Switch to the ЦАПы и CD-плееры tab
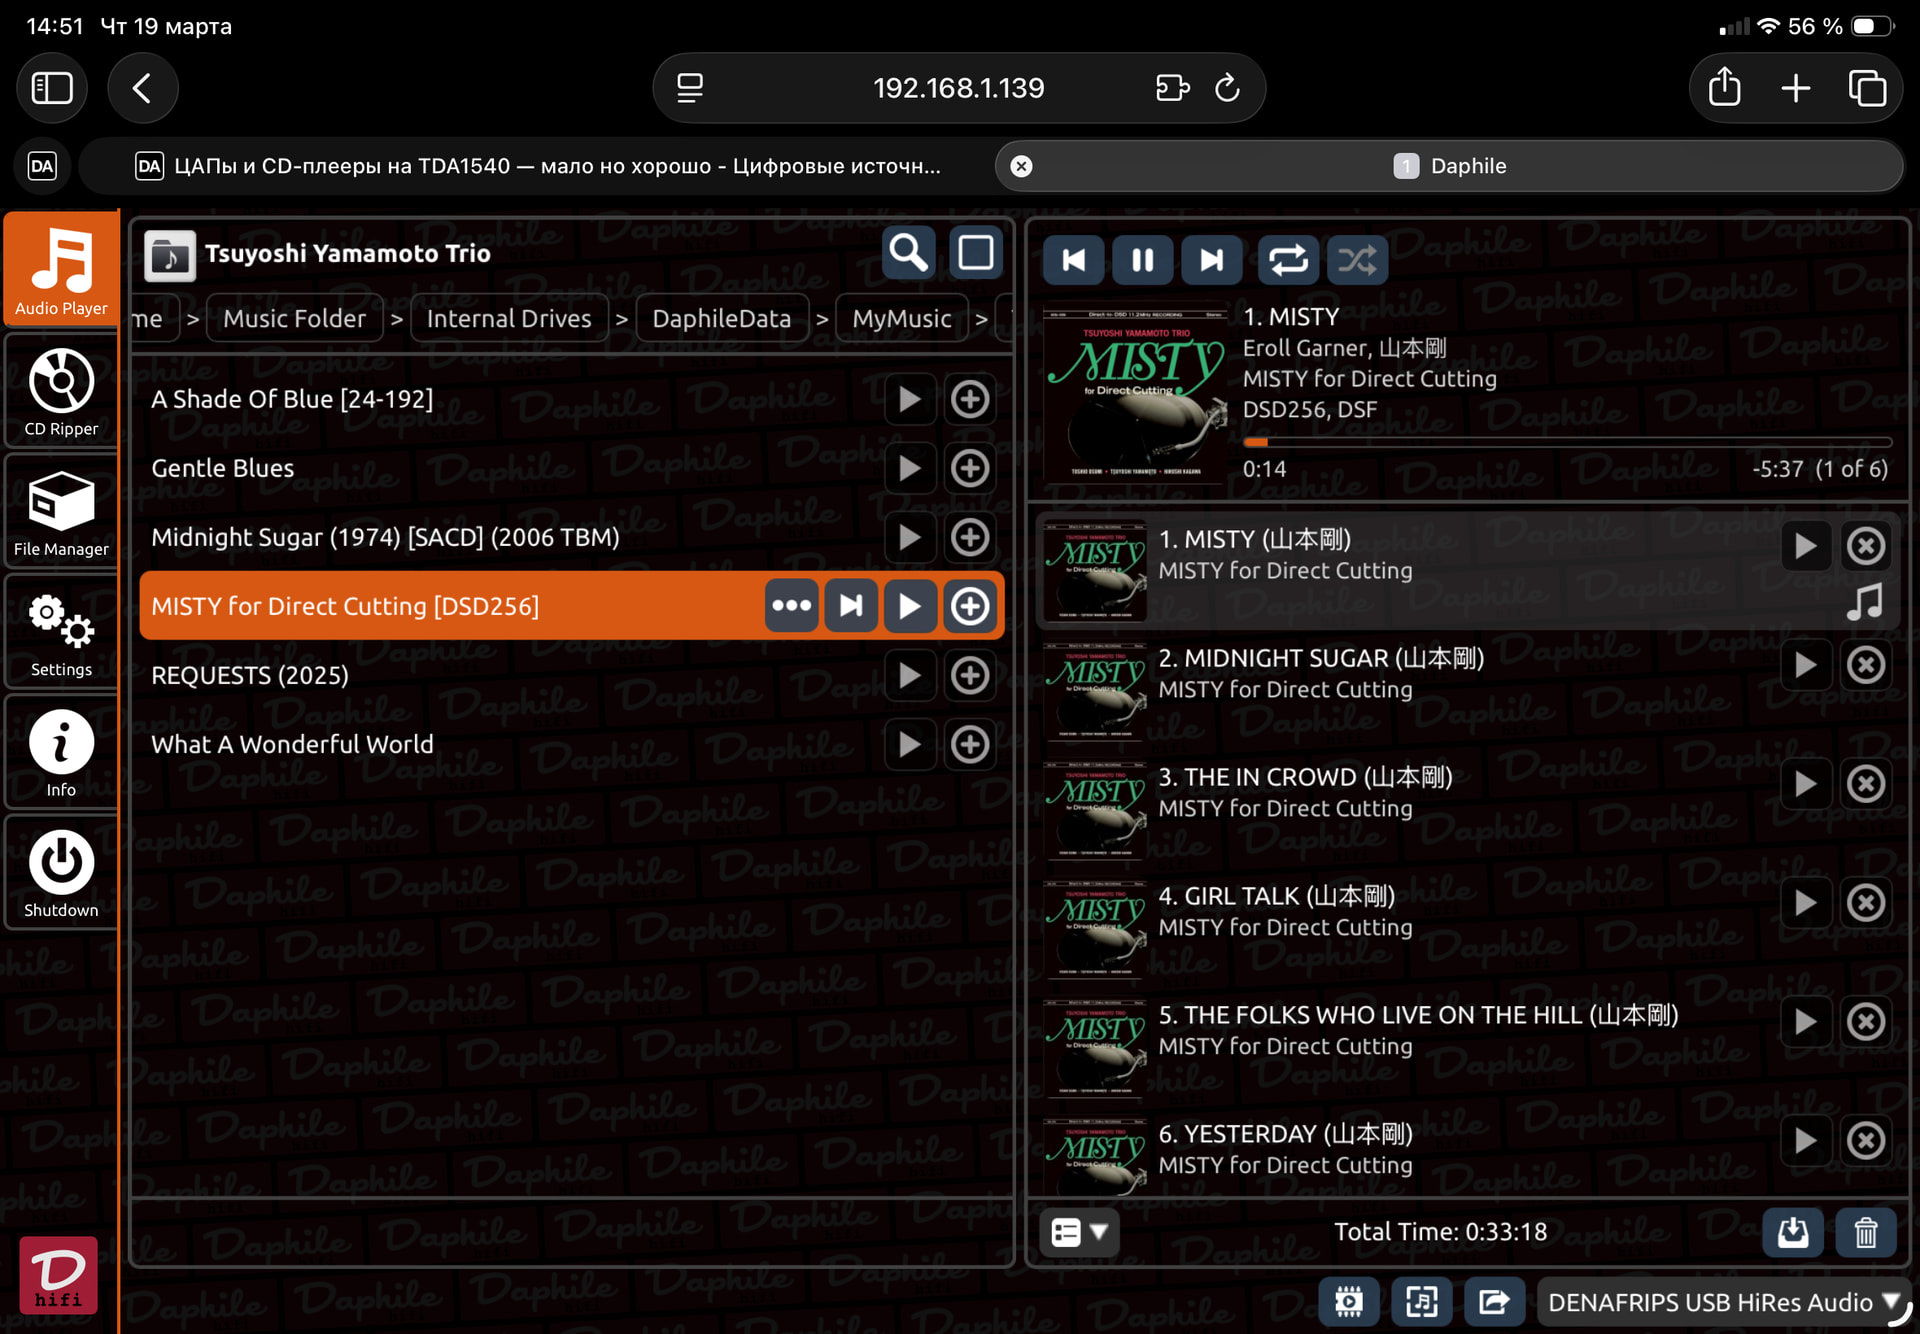 pyautogui.click(x=540, y=166)
